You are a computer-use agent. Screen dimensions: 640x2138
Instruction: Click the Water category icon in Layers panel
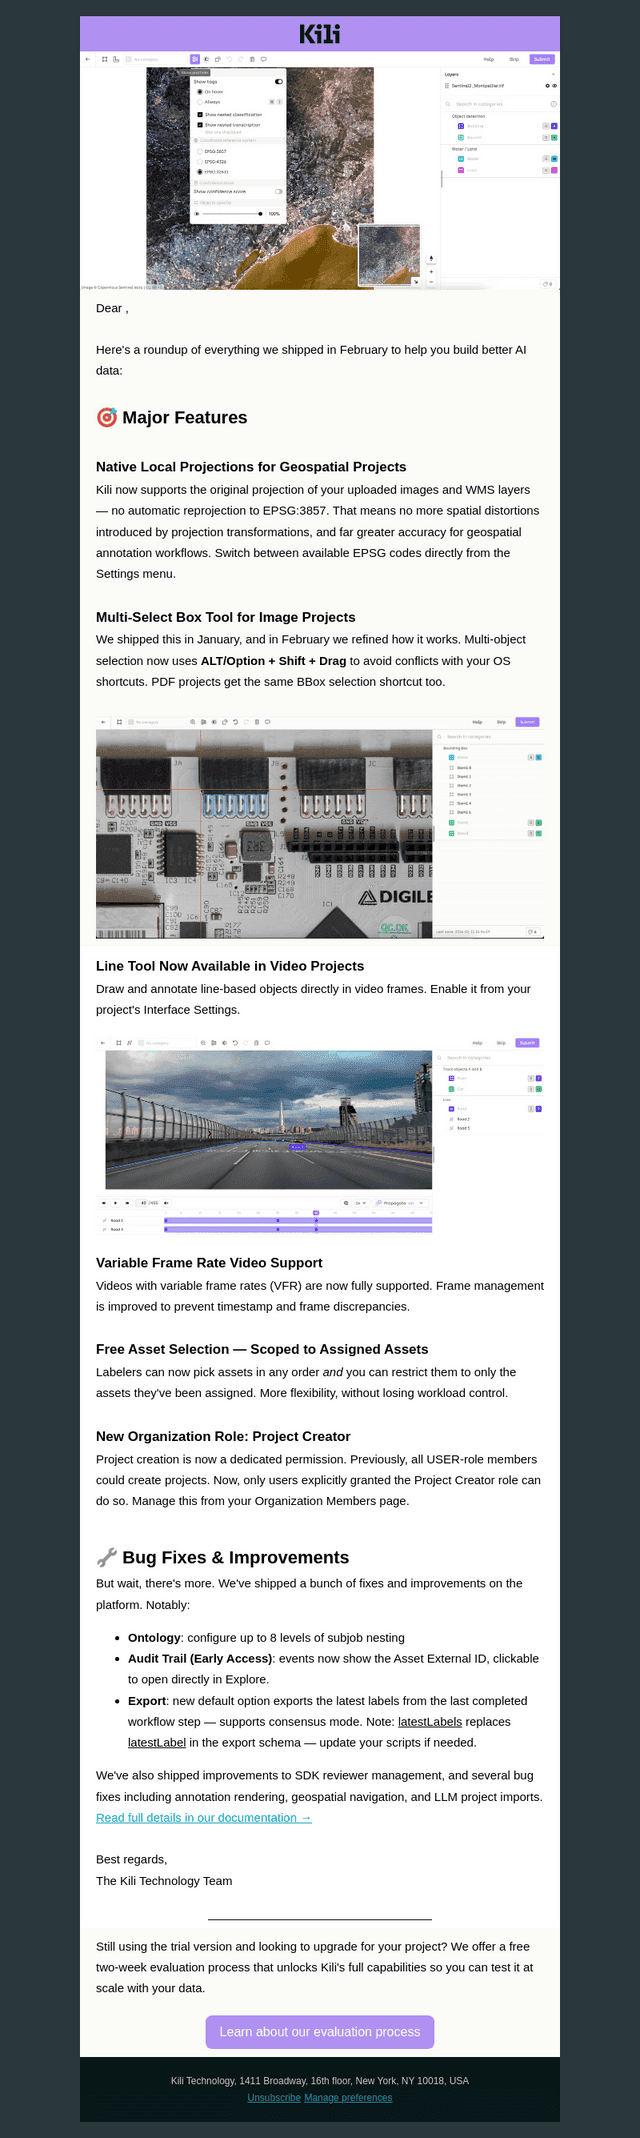[x=461, y=158]
